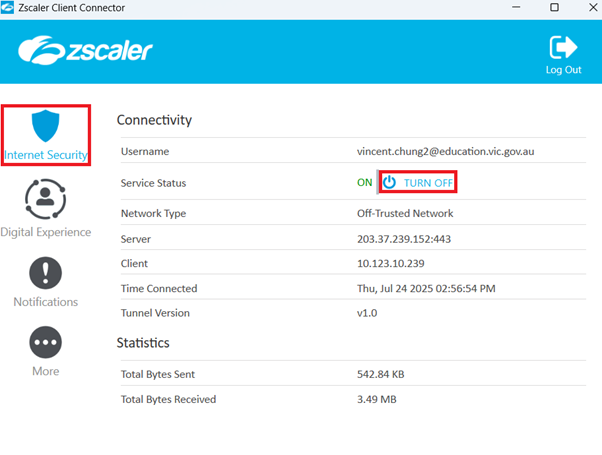Click the username vincent.chung2@education.vic.gov.au
The width and height of the screenshot is (602, 455).
[x=445, y=151]
